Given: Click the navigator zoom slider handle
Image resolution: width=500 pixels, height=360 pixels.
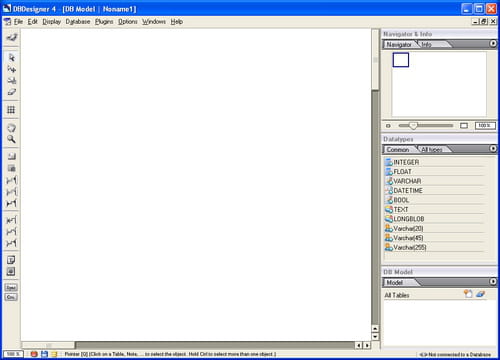Looking at the screenshot, I should click(x=413, y=126).
